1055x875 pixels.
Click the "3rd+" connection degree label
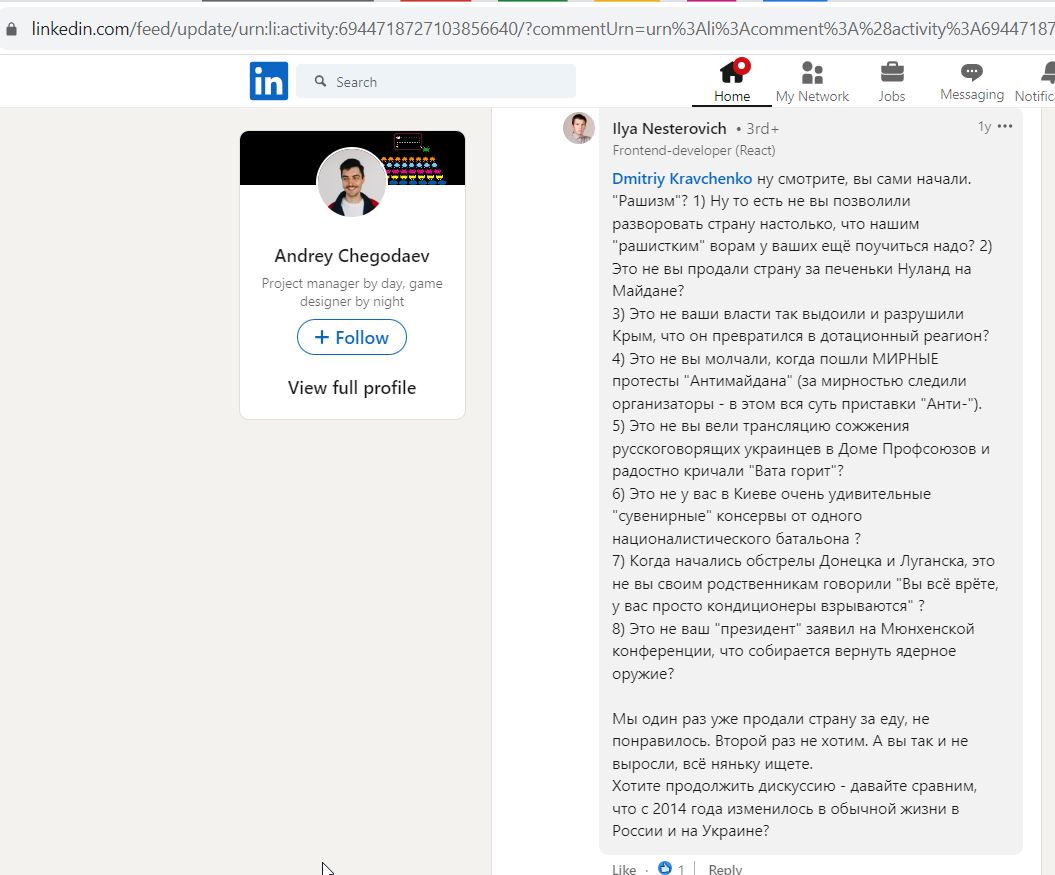pos(762,129)
